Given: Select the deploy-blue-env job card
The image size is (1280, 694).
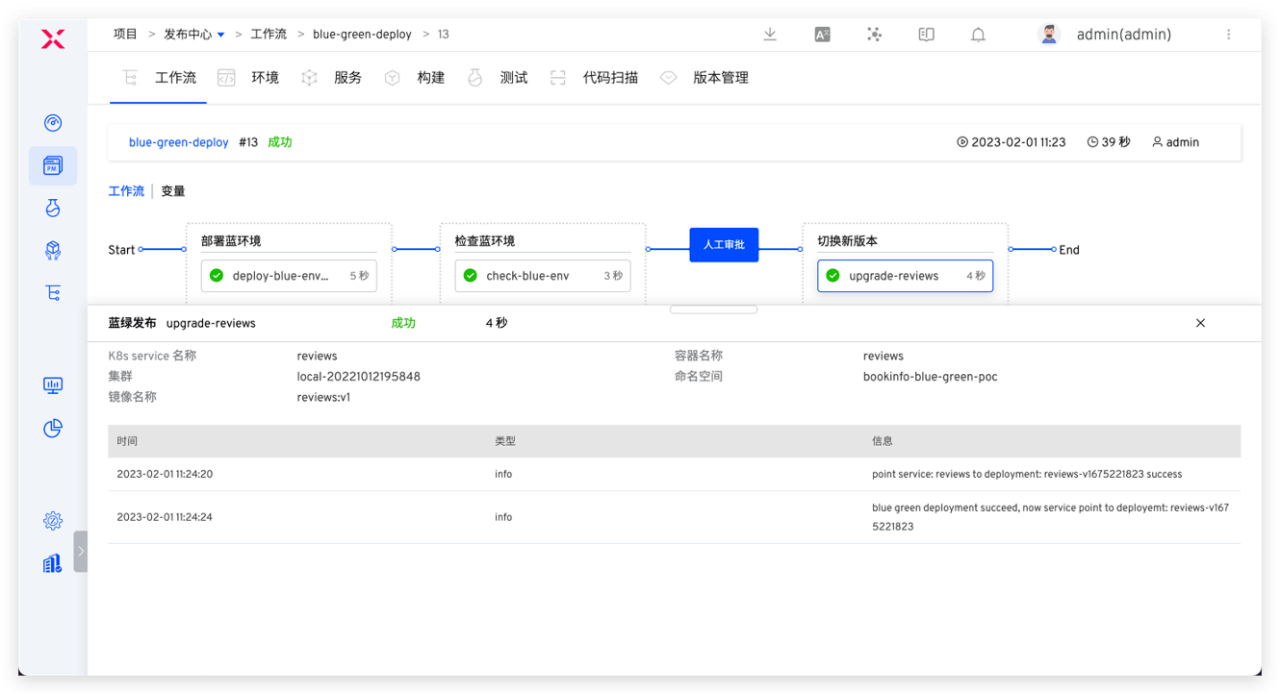Looking at the screenshot, I should coord(289,276).
